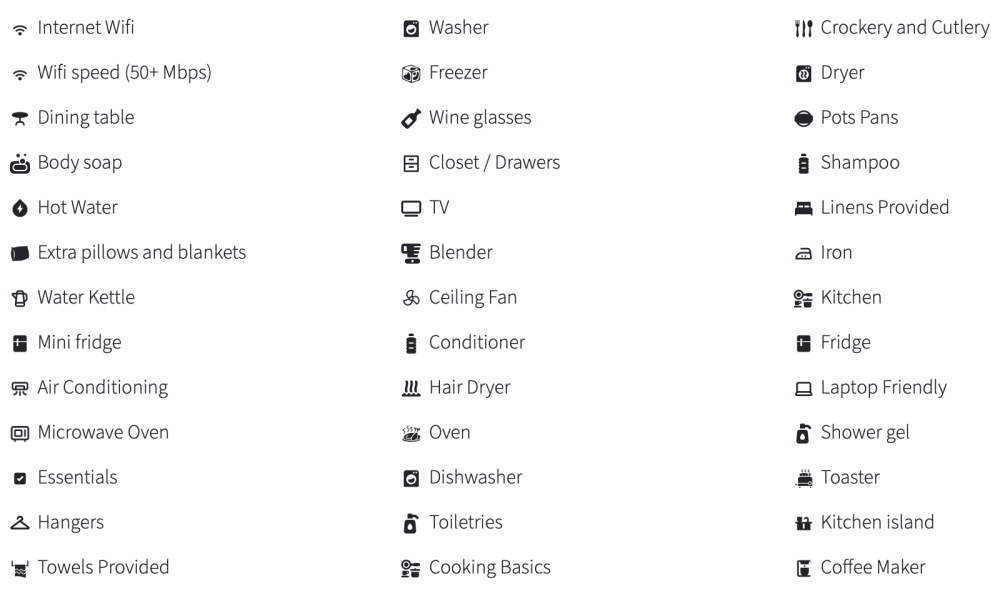1000x591 pixels.
Task: Click the Microwave Oven icon
Action: click(20, 432)
